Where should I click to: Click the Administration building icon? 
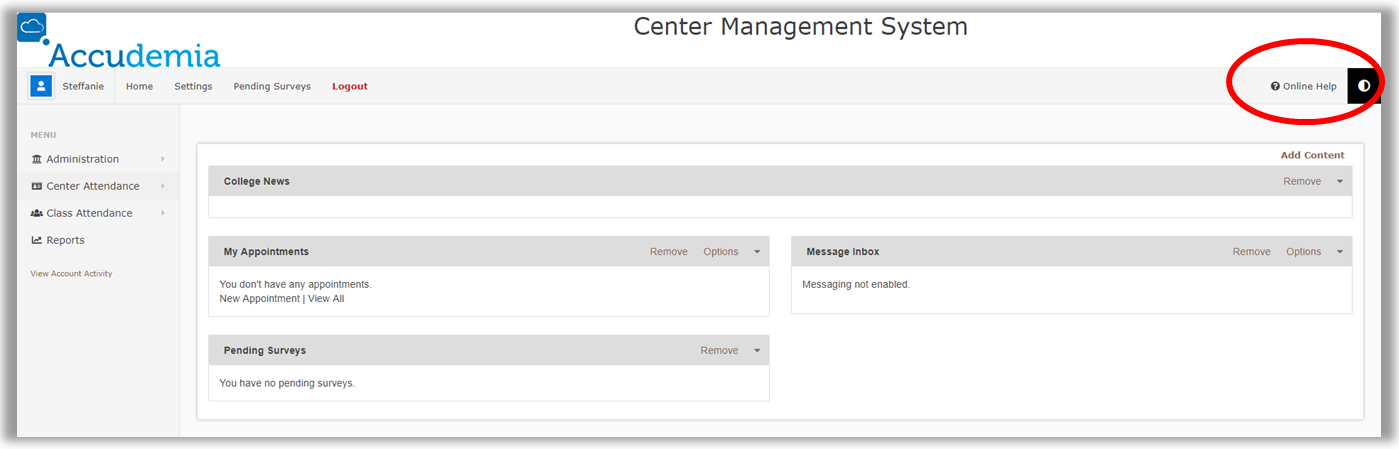pos(37,159)
